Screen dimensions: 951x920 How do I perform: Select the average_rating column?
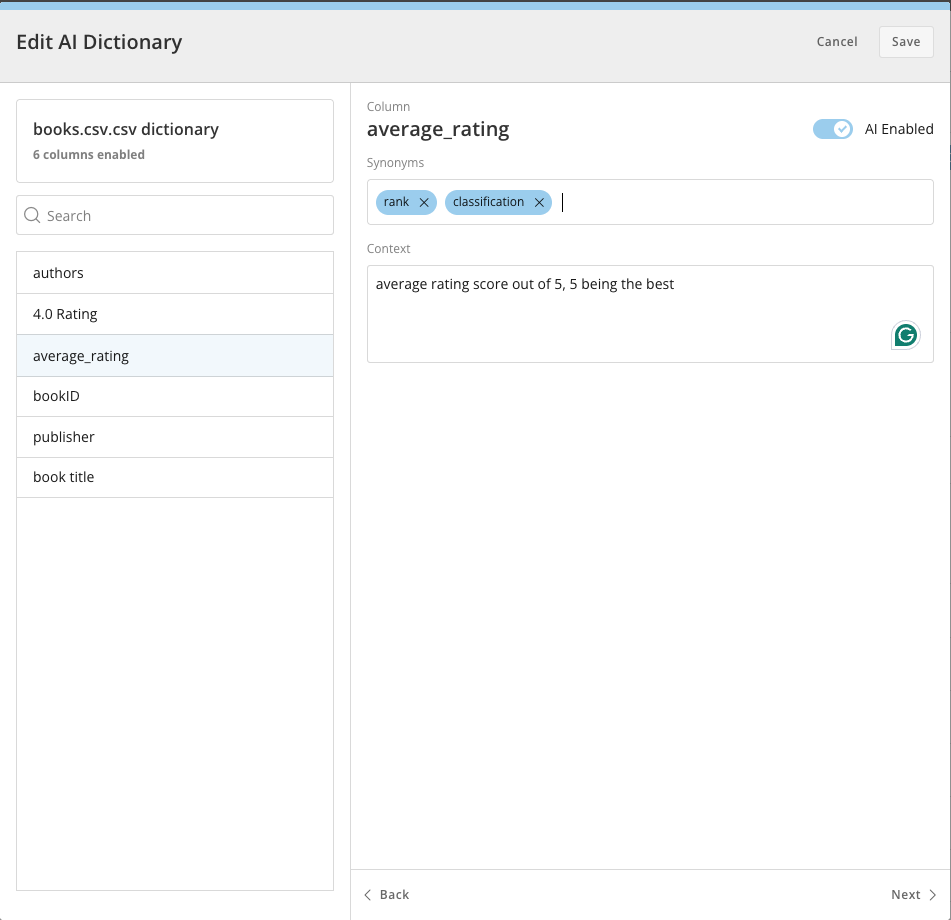pos(175,356)
